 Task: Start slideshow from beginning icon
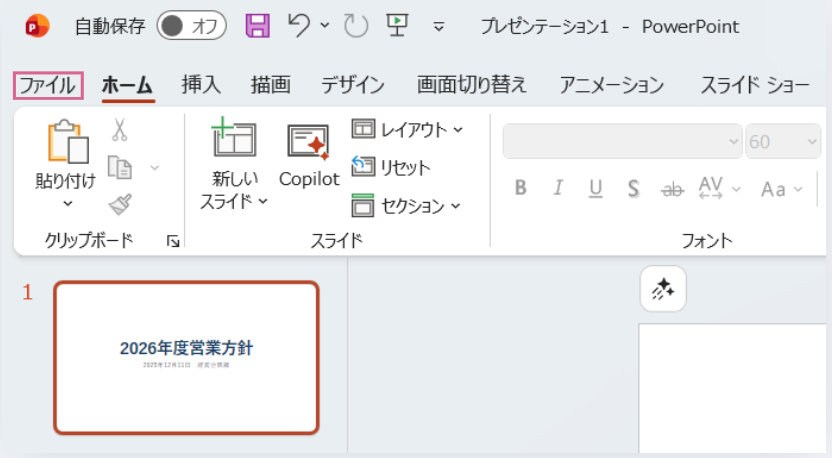(x=396, y=26)
